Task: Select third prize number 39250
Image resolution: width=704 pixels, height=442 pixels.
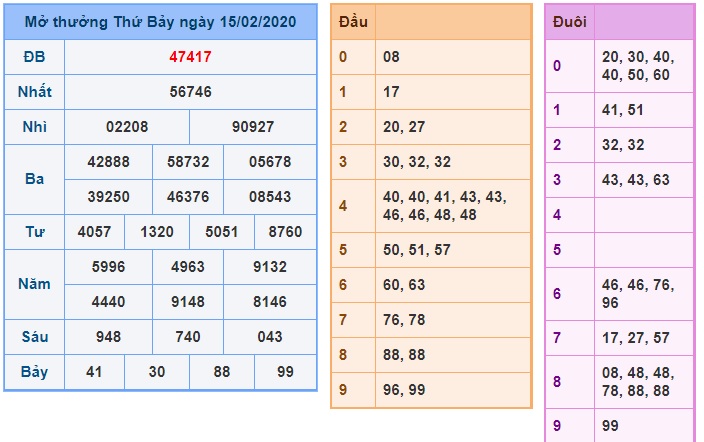Action: point(109,197)
